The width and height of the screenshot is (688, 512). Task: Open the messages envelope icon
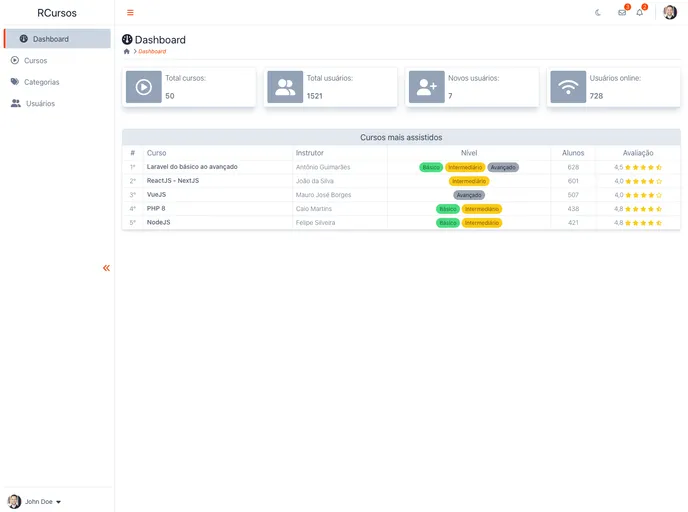pyautogui.click(x=622, y=13)
